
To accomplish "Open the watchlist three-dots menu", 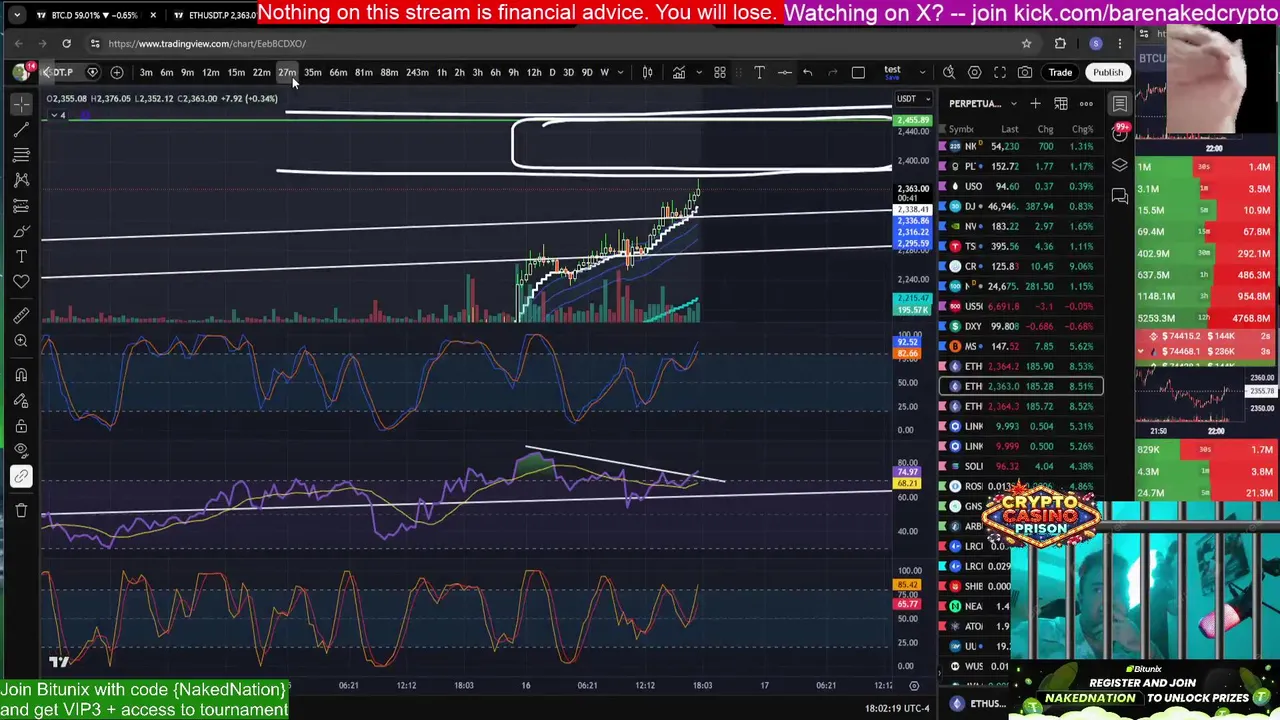I will tap(1086, 104).
